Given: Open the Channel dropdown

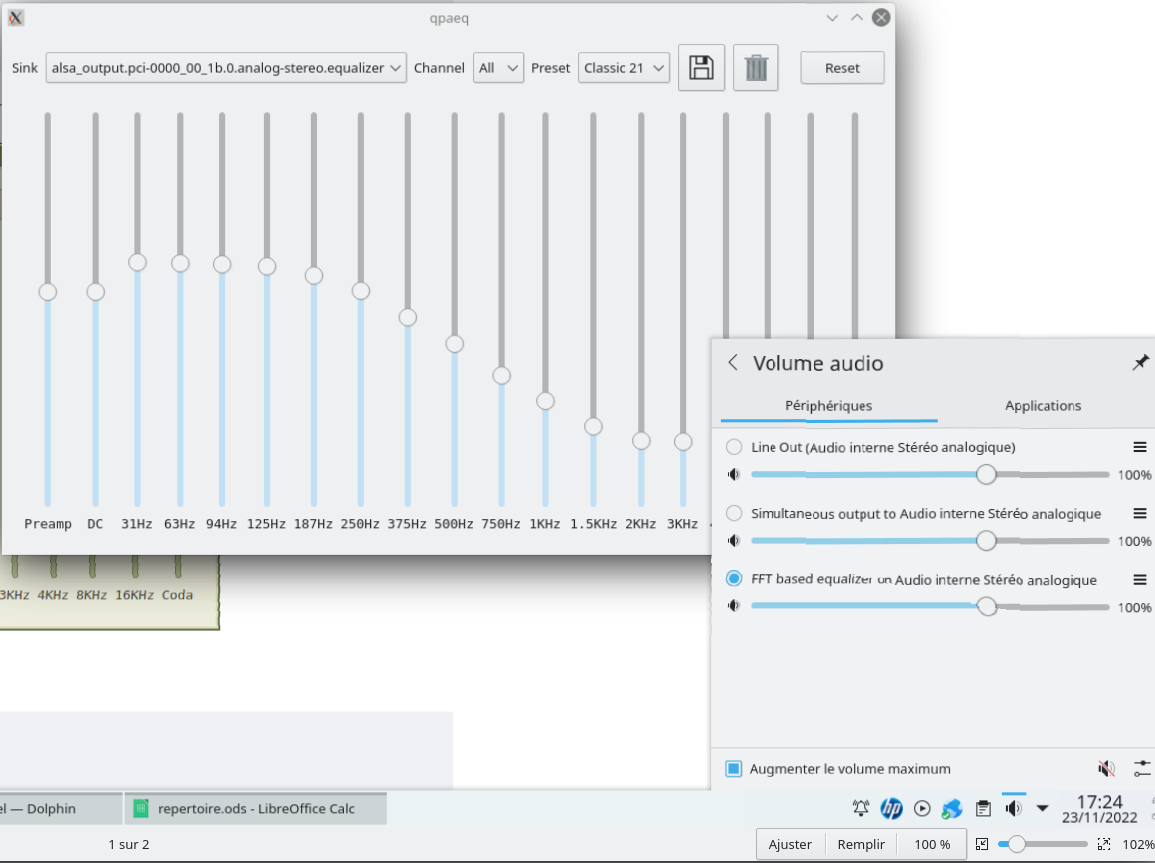Looking at the screenshot, I should pyautogui.click(x=498, y=68).
